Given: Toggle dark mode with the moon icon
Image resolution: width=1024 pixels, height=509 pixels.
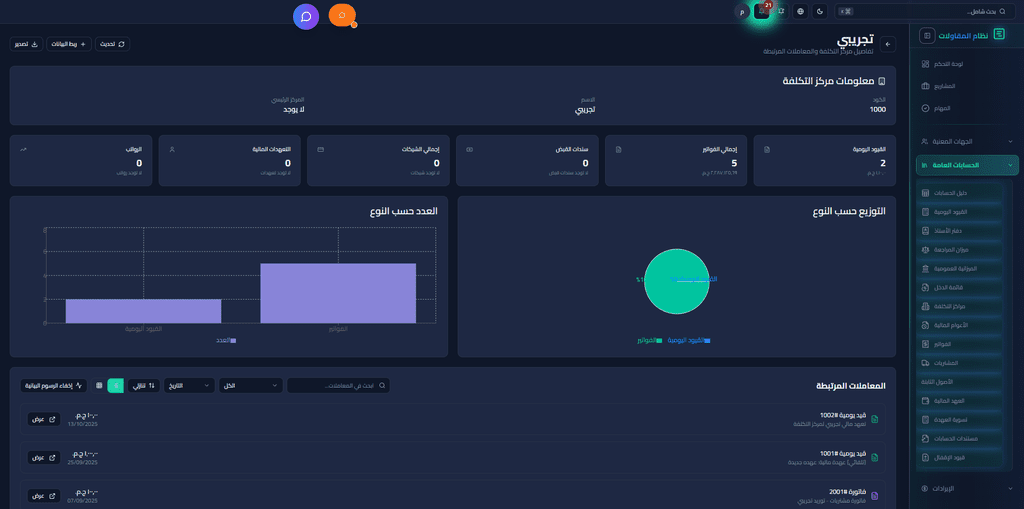Looking at the screenshot, I should click(x=821, y=11).
